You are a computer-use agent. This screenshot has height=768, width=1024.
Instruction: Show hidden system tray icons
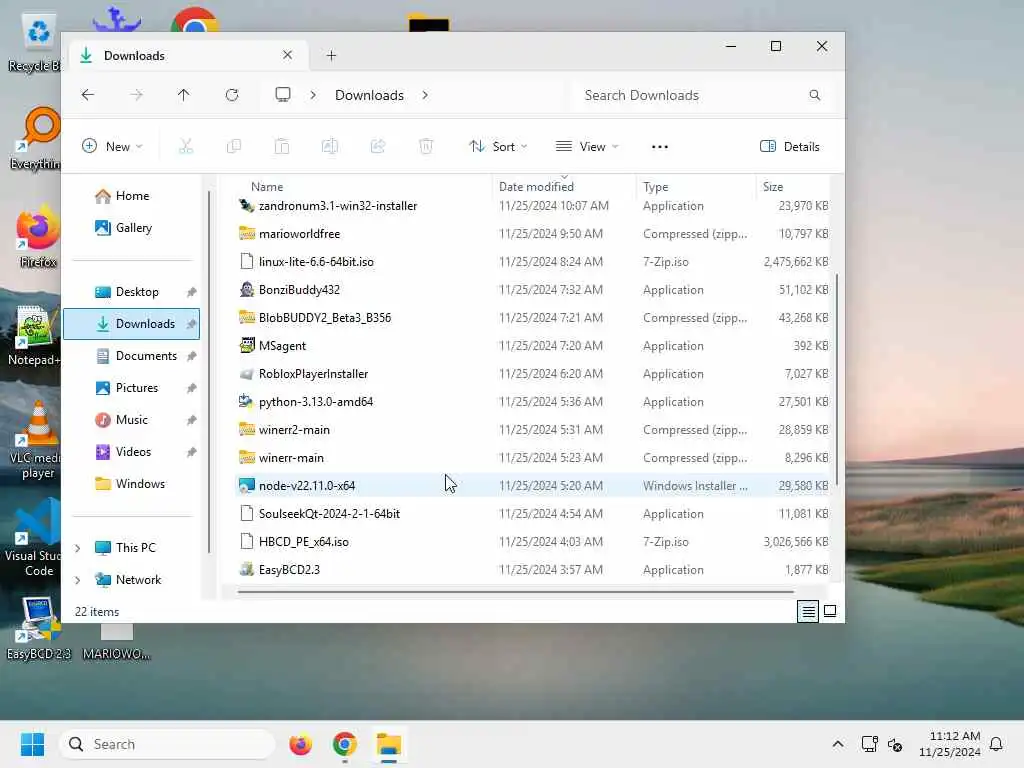pyautogui.click(x=838, y=744)
